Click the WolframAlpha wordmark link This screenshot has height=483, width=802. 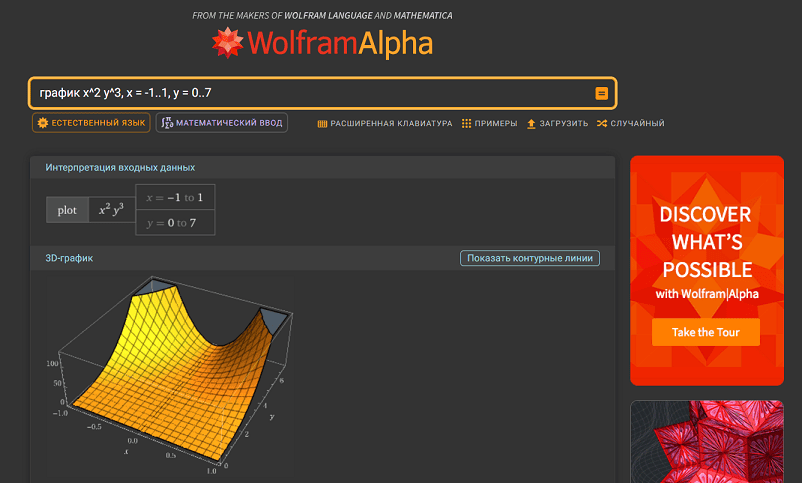coord(340,43)
